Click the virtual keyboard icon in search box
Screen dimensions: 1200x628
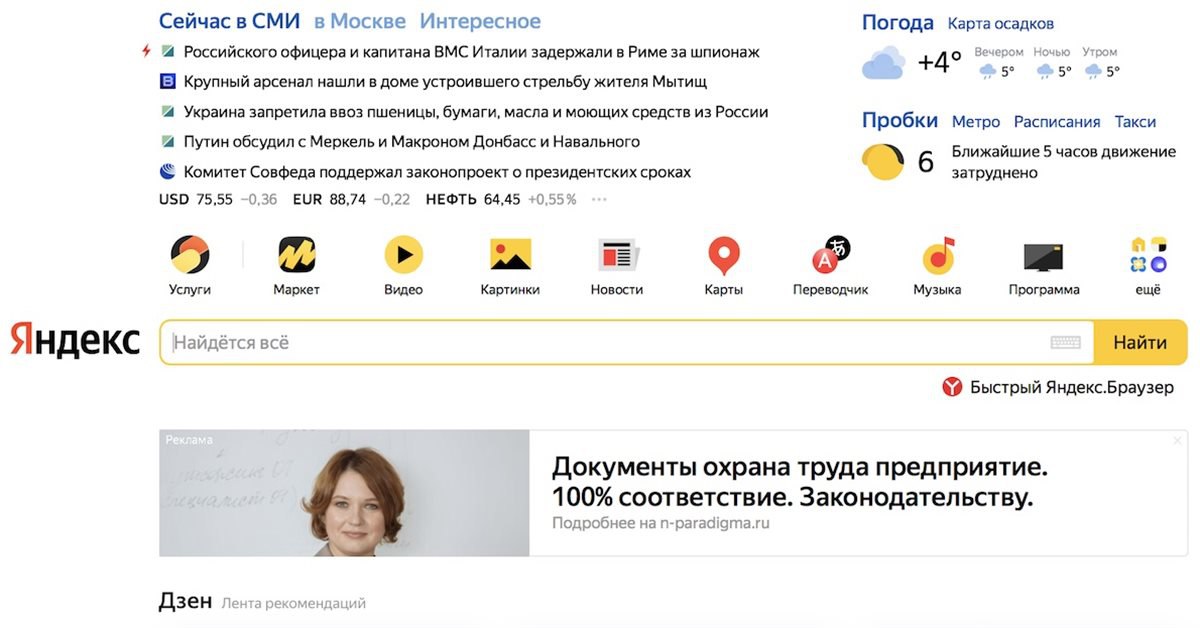coord(1066,343)
